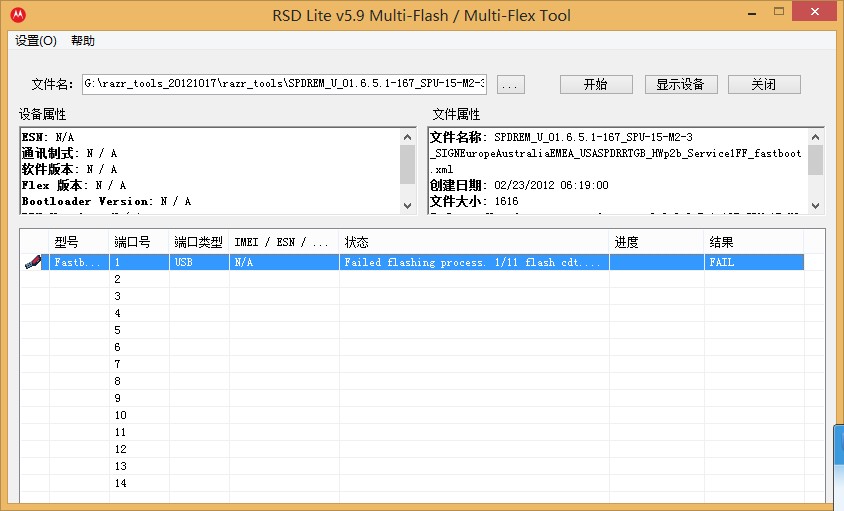Click the 开始 button
This screenshot has width=844, height=511.
pyautogui.click(x=596, y=85)
